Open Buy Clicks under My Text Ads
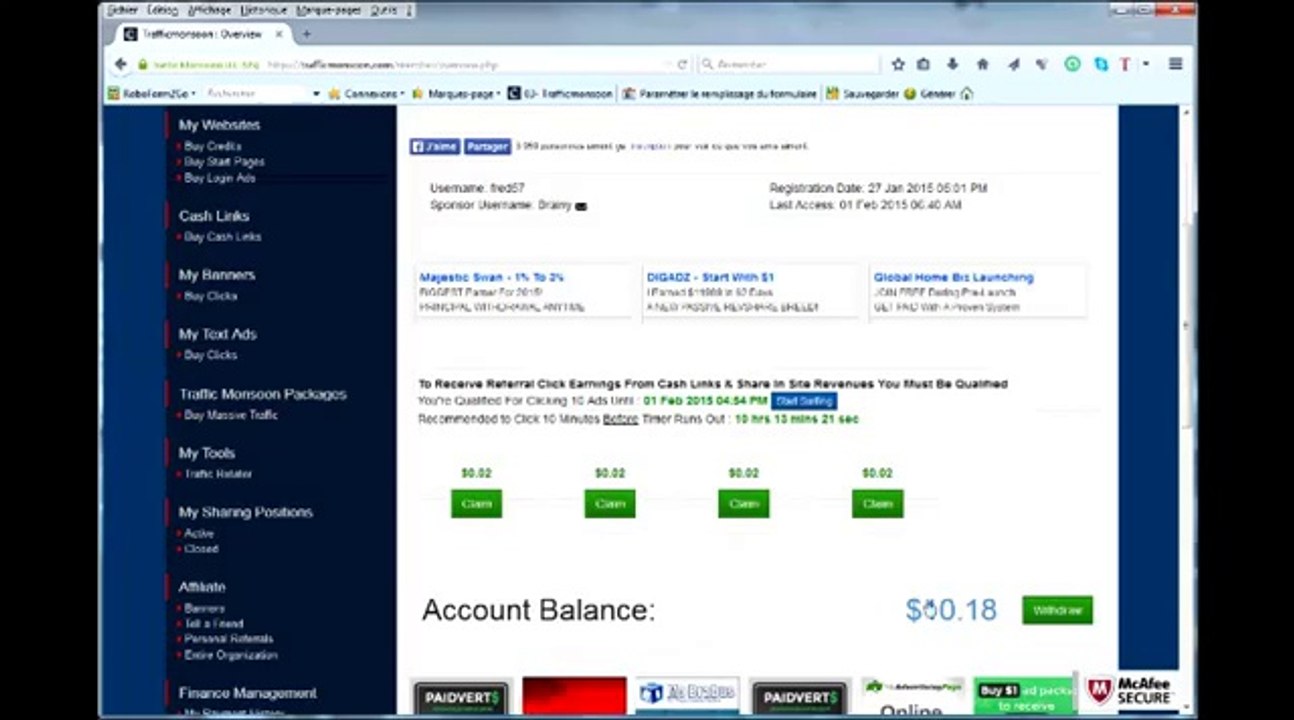1294x720 pixels. [211, 355]
